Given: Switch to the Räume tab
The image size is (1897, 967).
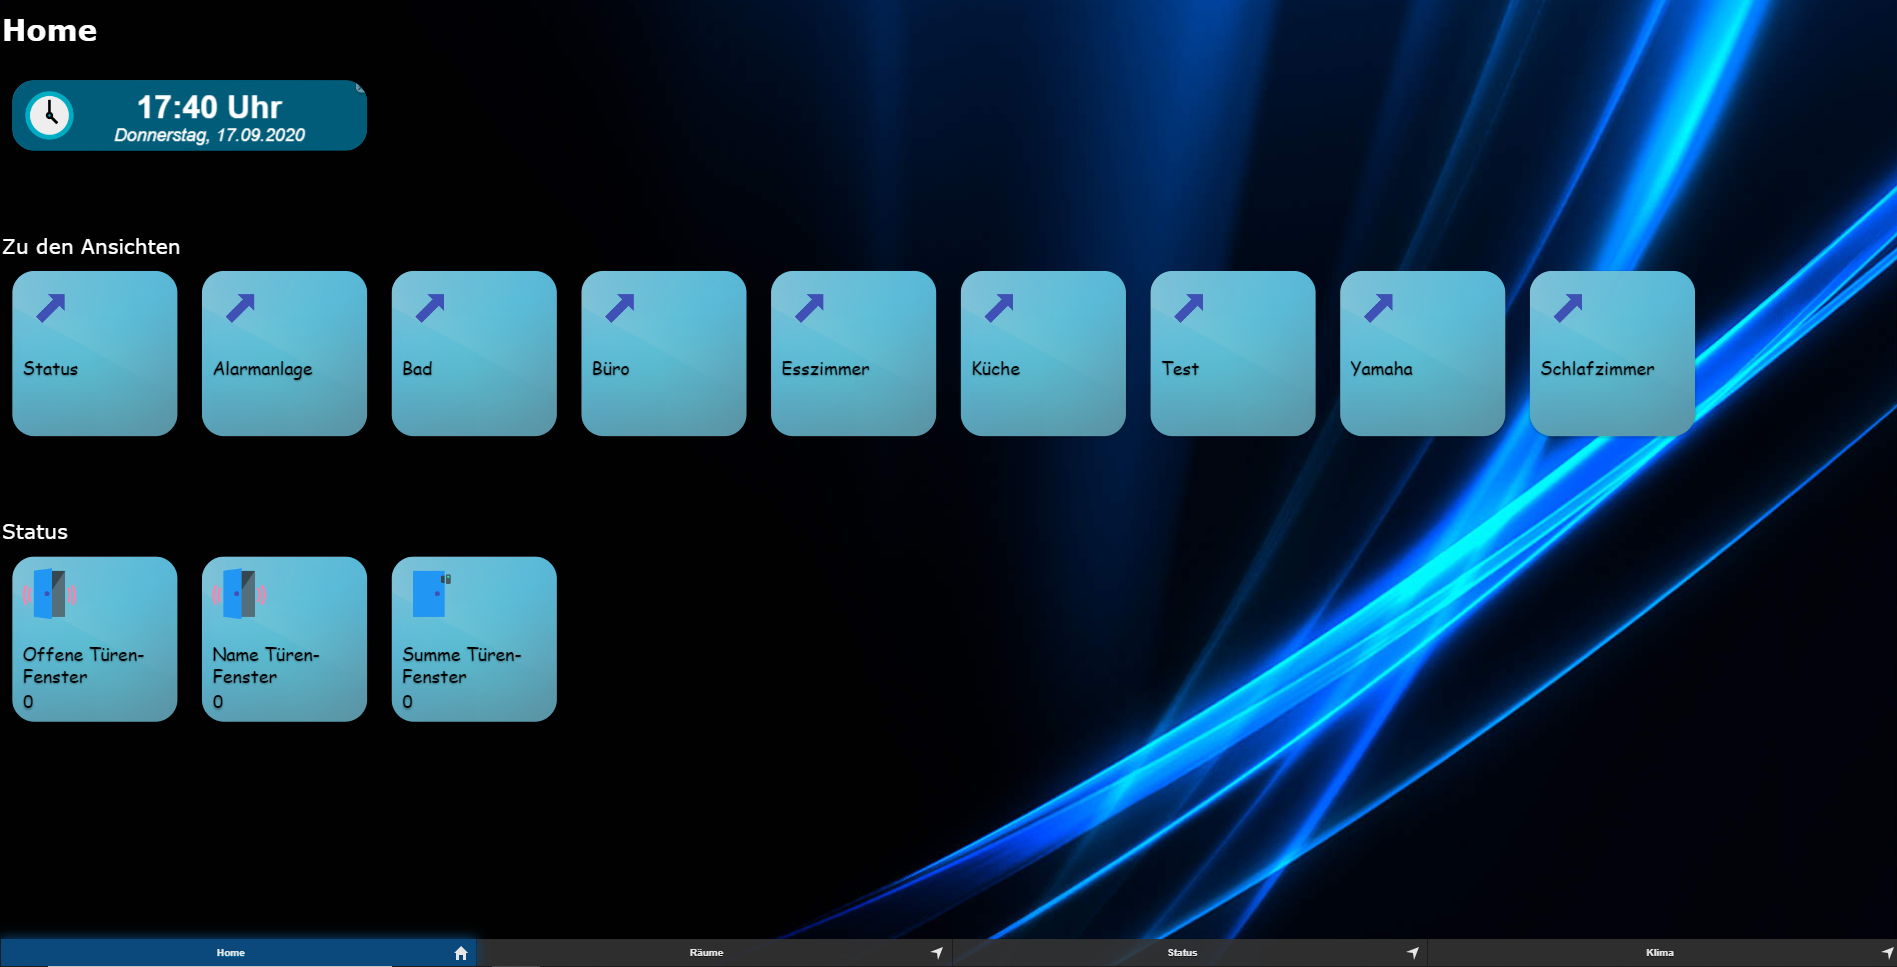Looking at the screenshot, I should coord(714,953).
